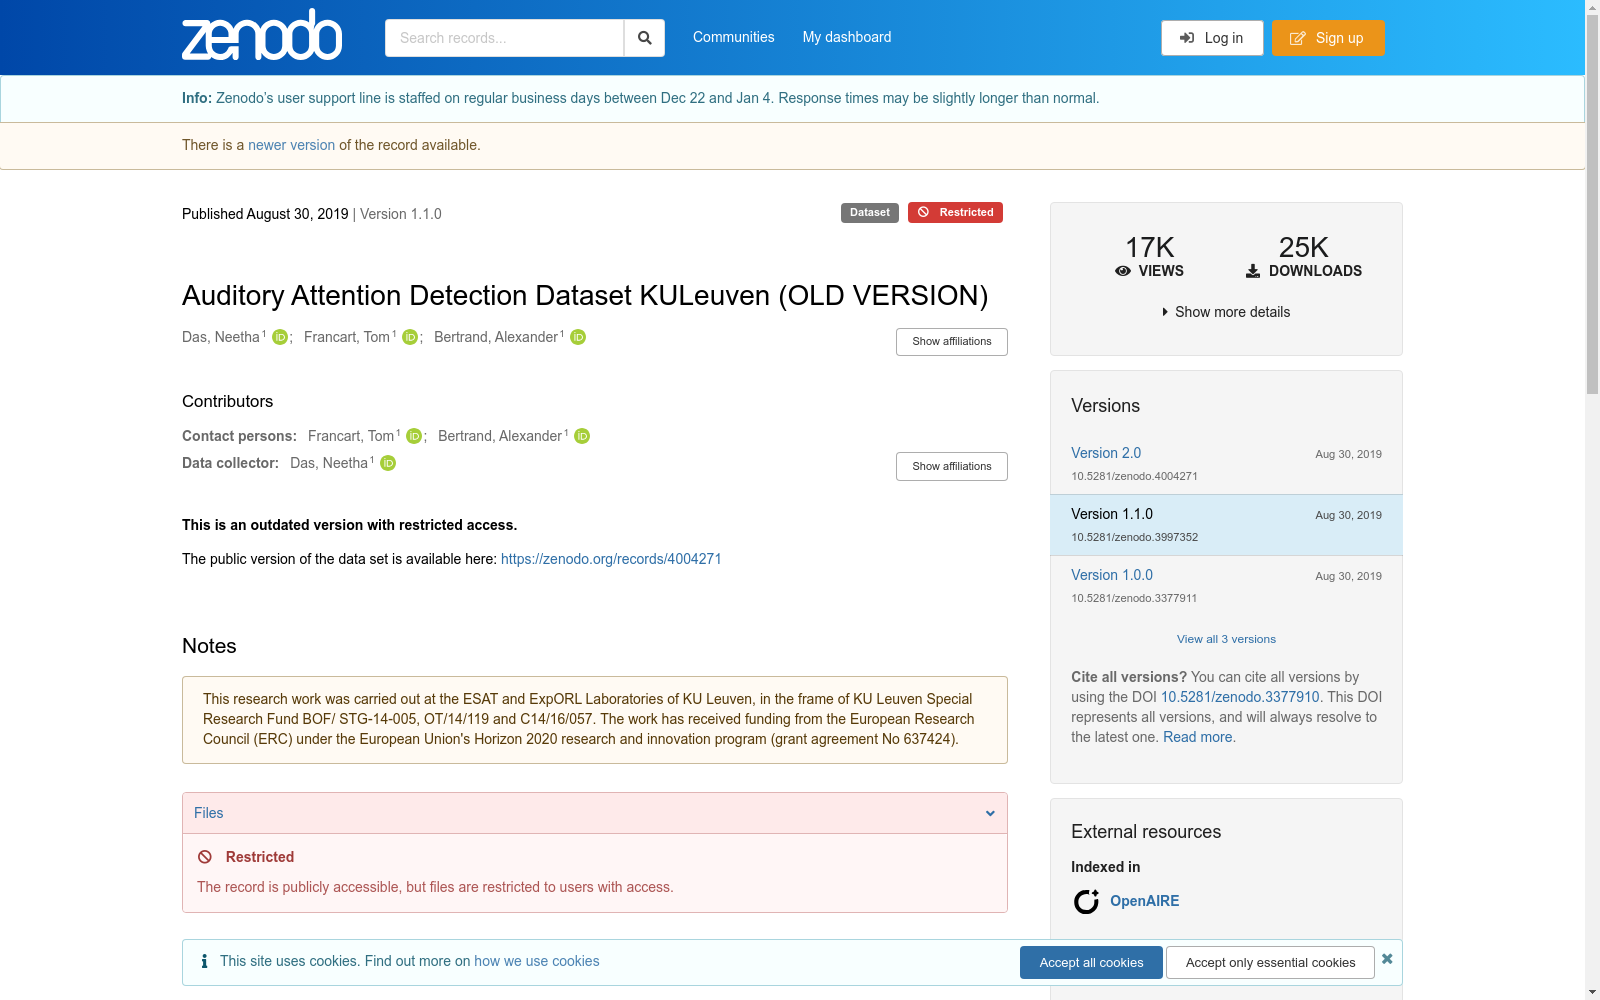The height and width of the screenshot is (1000, 1600).
Task: Accept all cookies
Action: coord(1091,962)
